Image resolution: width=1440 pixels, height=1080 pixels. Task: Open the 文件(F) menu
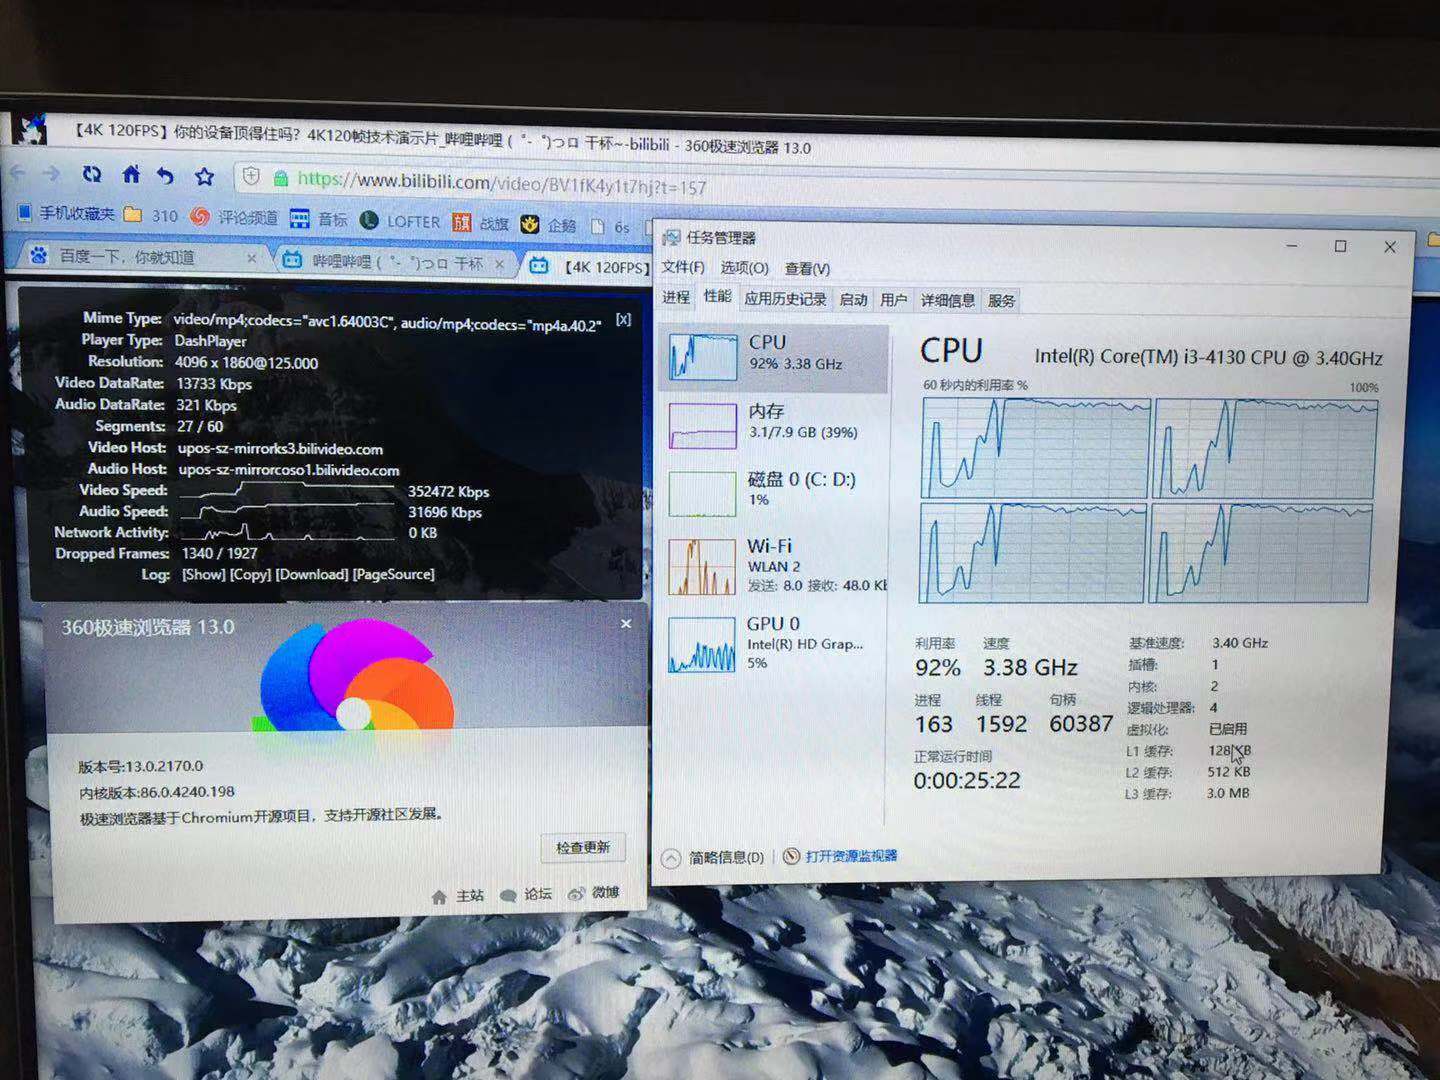pyautogui.click(x=683, y=268)
